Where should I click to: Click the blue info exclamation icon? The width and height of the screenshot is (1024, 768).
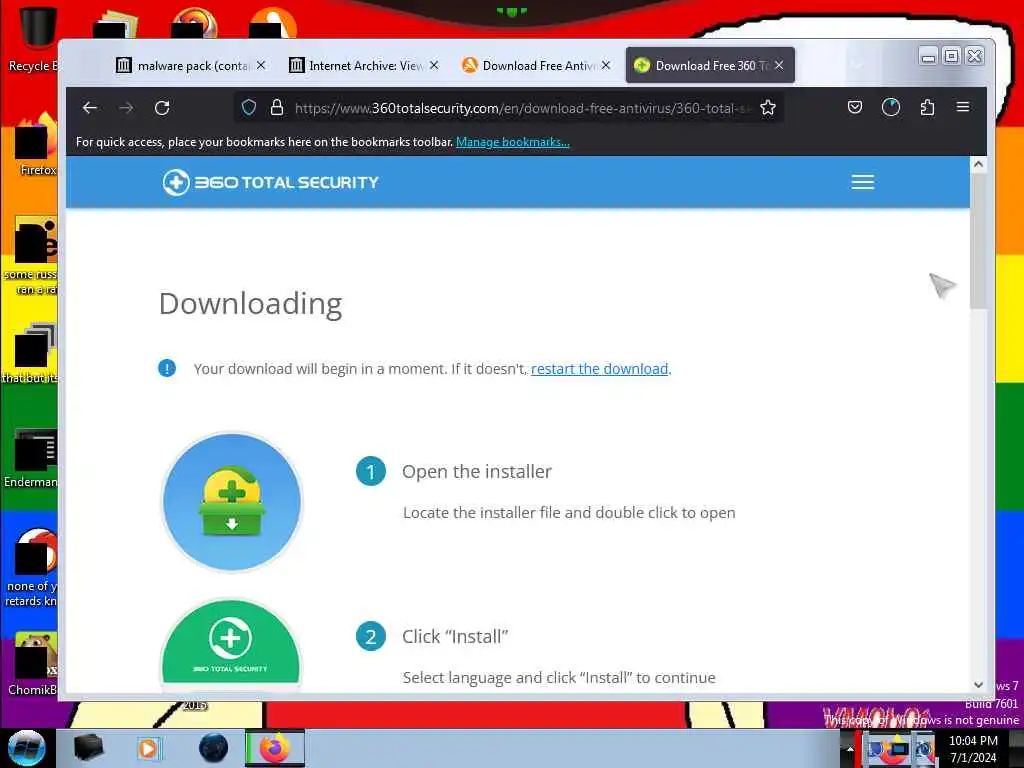(167, 368)
